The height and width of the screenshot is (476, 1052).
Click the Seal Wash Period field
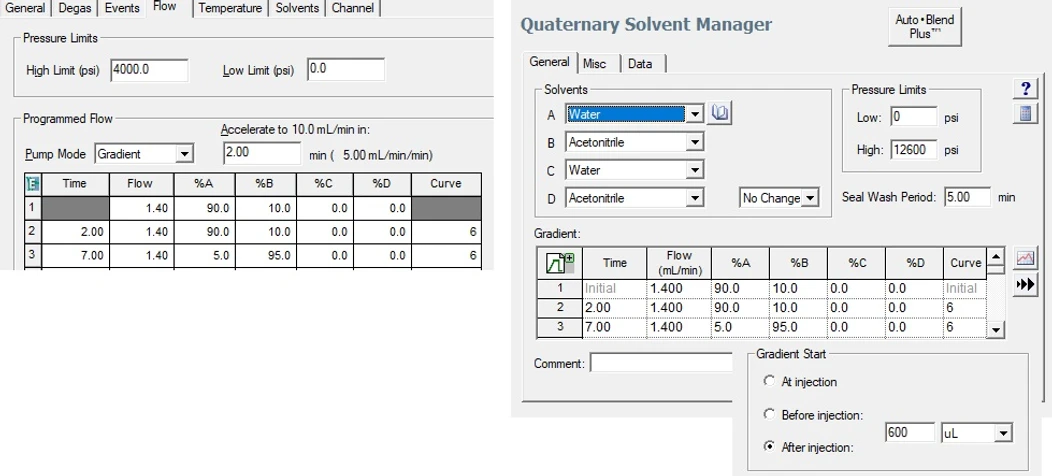click(x=967, y=197)
